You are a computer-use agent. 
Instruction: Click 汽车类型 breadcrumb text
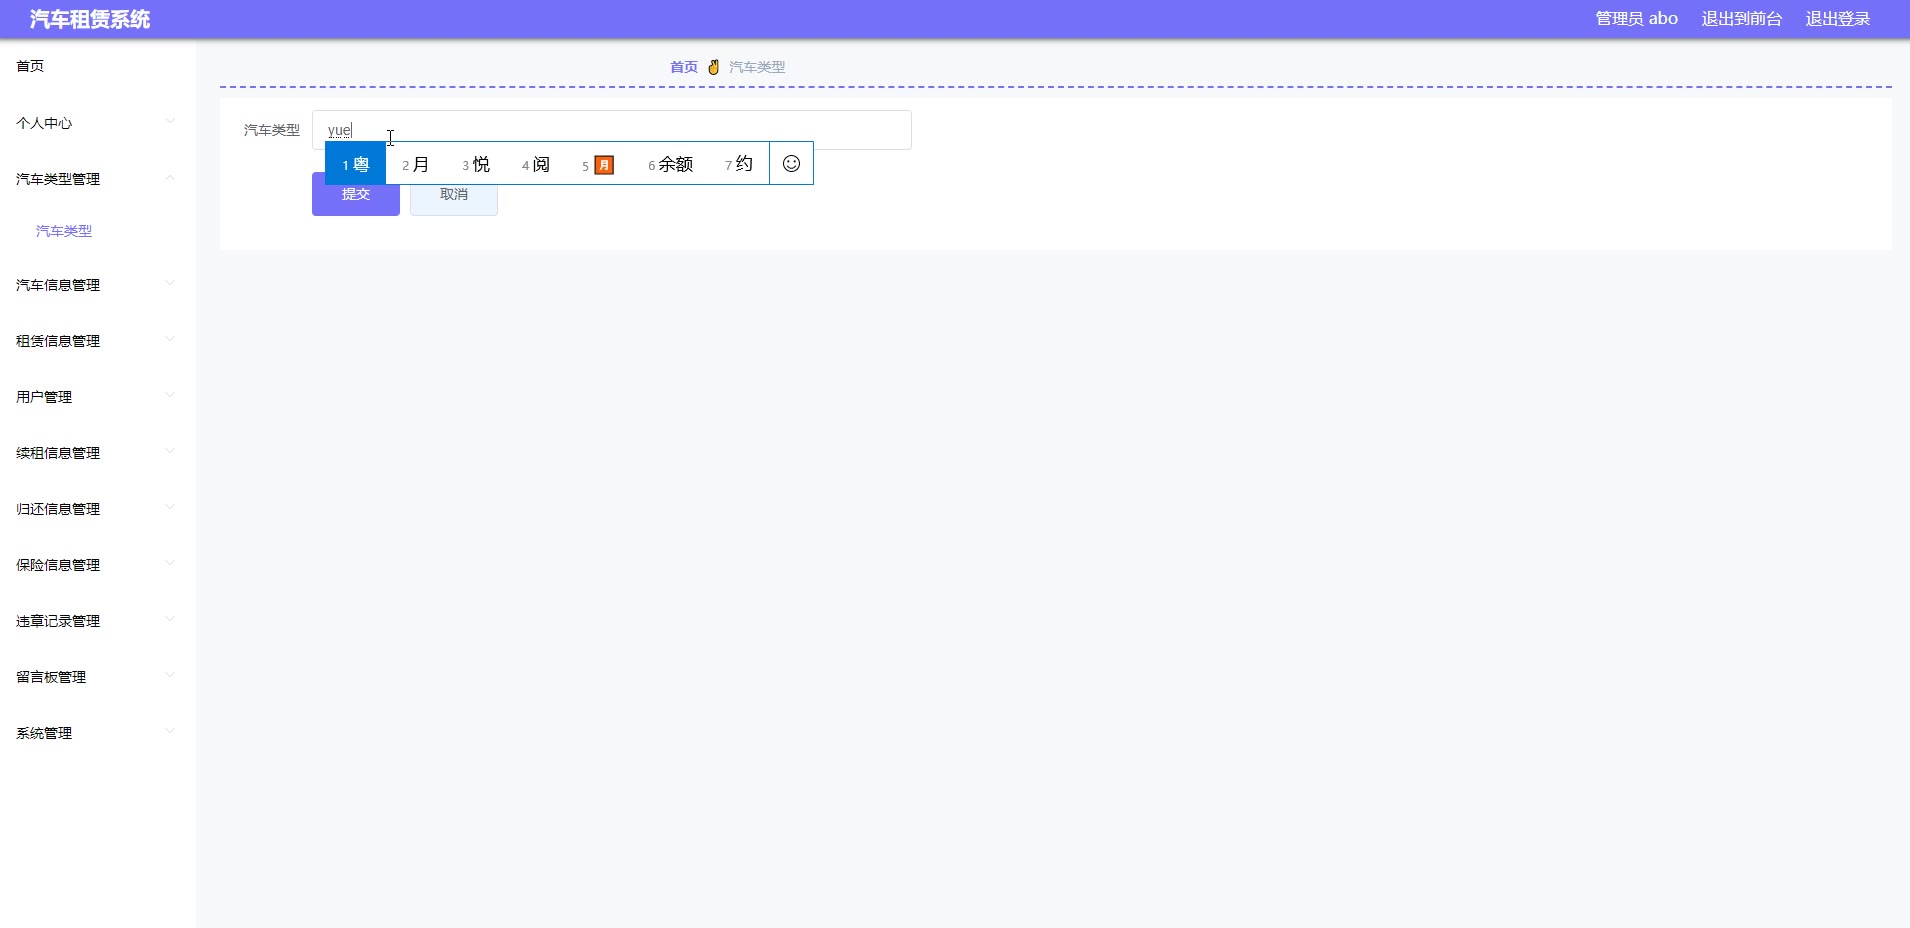pyautogui.click(x=757, y=67)
